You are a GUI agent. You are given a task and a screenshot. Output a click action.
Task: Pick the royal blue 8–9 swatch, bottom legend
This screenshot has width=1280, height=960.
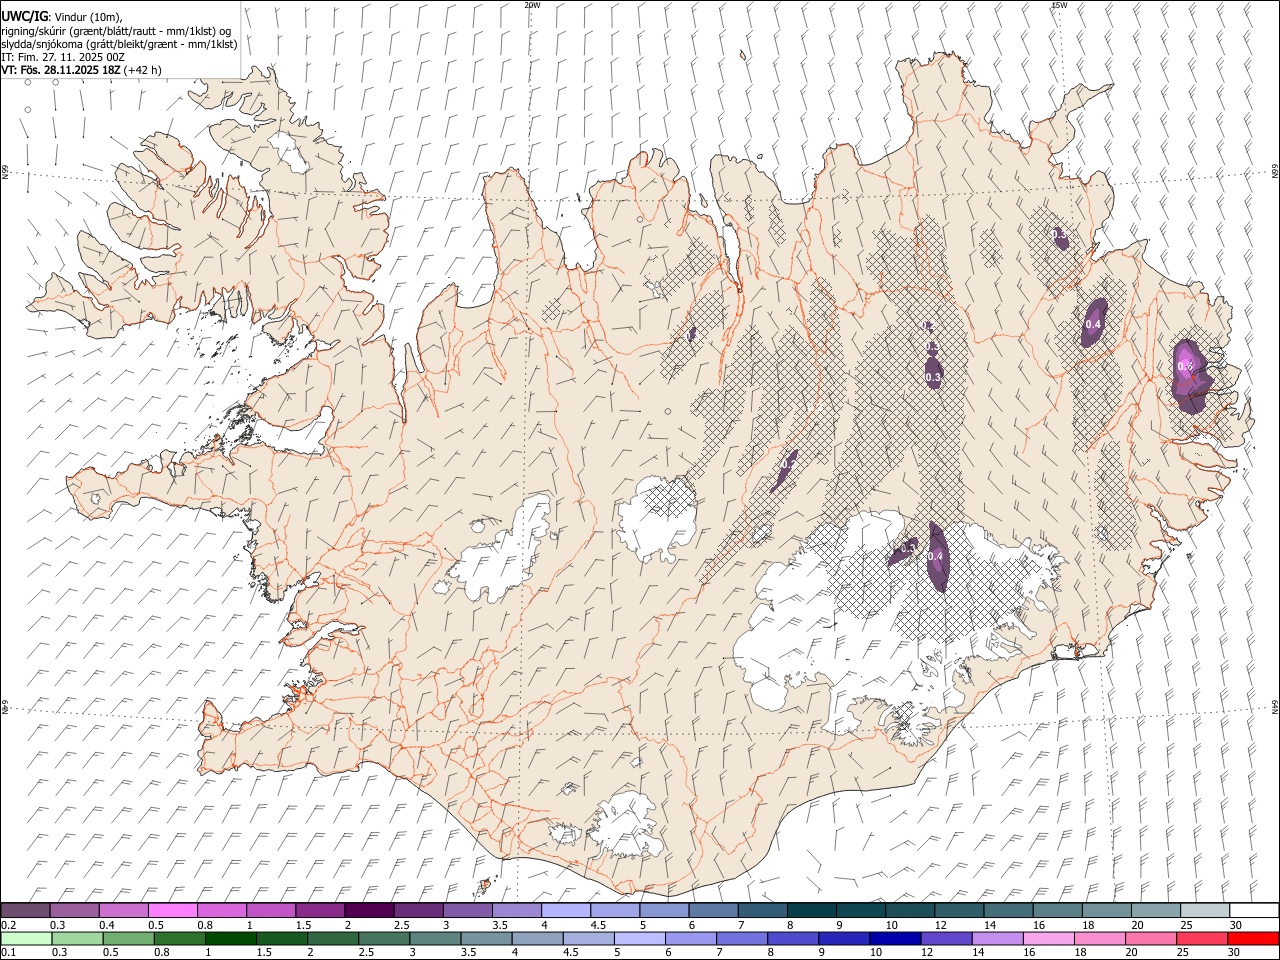point(793,938)
